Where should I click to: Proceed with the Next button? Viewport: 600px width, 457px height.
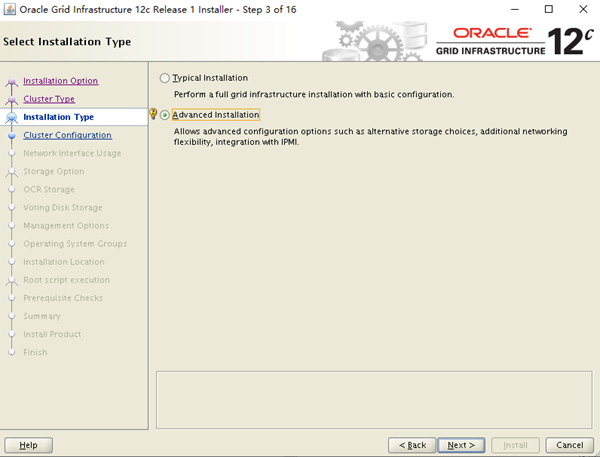[461, 445]
